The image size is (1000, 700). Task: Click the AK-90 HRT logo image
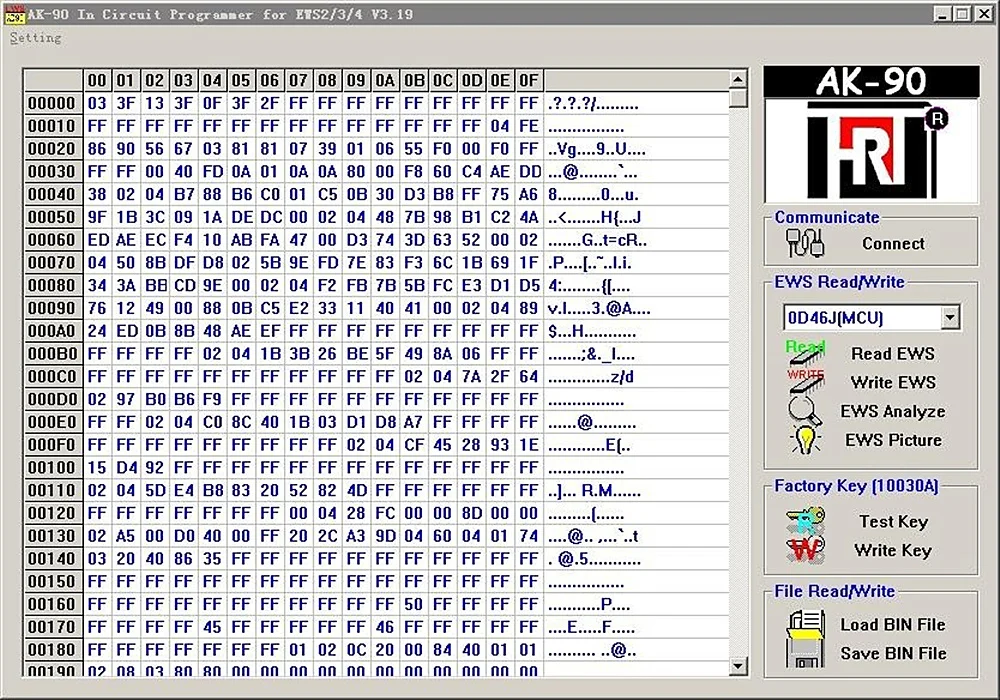871,135
